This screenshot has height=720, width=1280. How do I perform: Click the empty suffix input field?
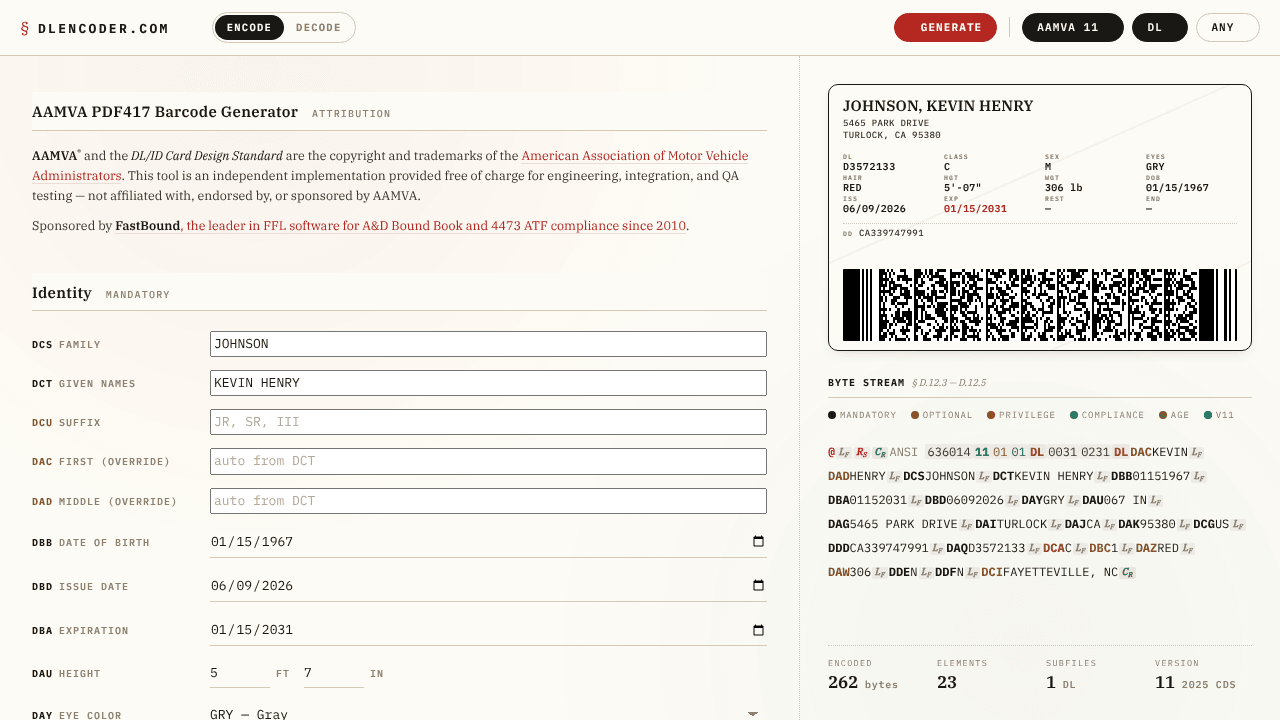488,422
